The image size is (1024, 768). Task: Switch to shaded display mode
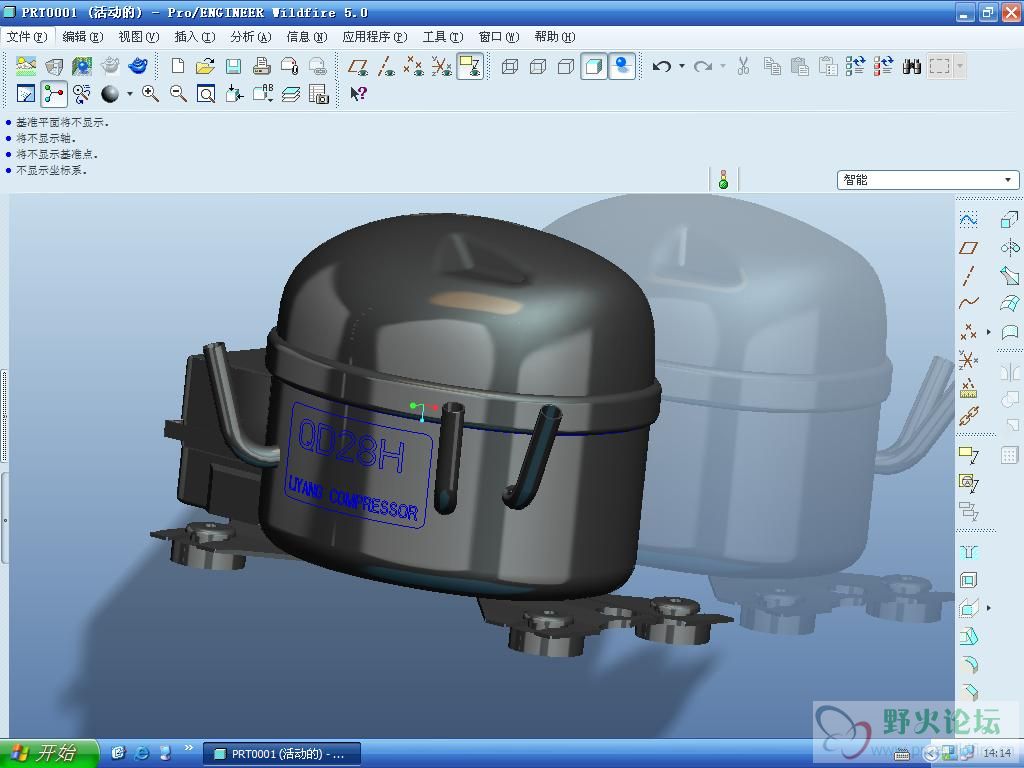coord(594,66)
